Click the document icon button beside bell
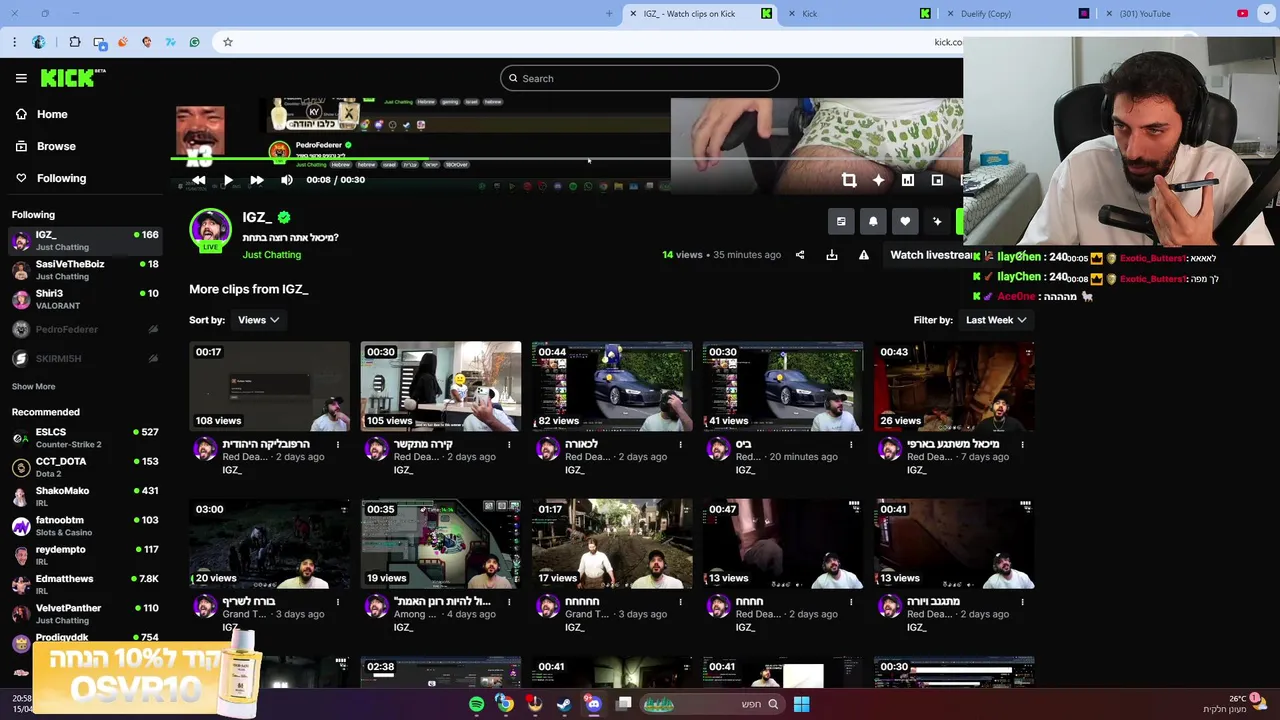The width and height of the screenshot is (1280, 720). point(841,222)
